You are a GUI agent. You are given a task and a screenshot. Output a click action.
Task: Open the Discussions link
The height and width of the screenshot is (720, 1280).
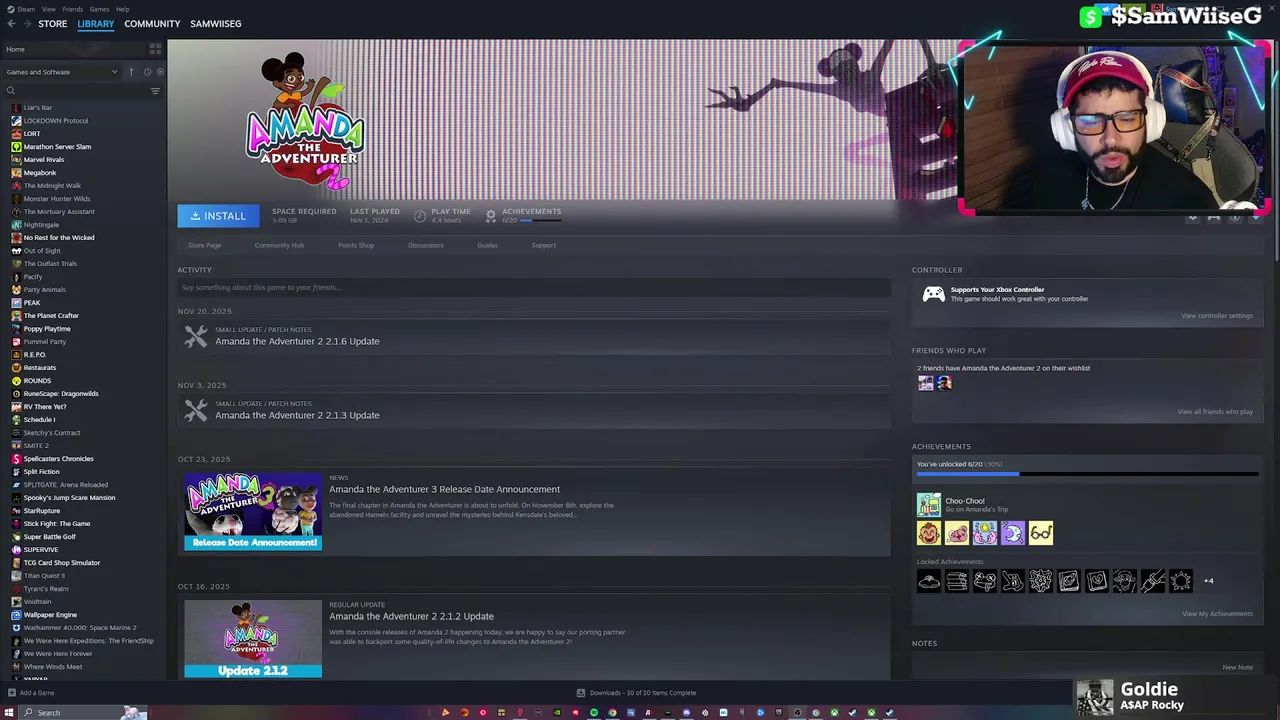[426, 245]
